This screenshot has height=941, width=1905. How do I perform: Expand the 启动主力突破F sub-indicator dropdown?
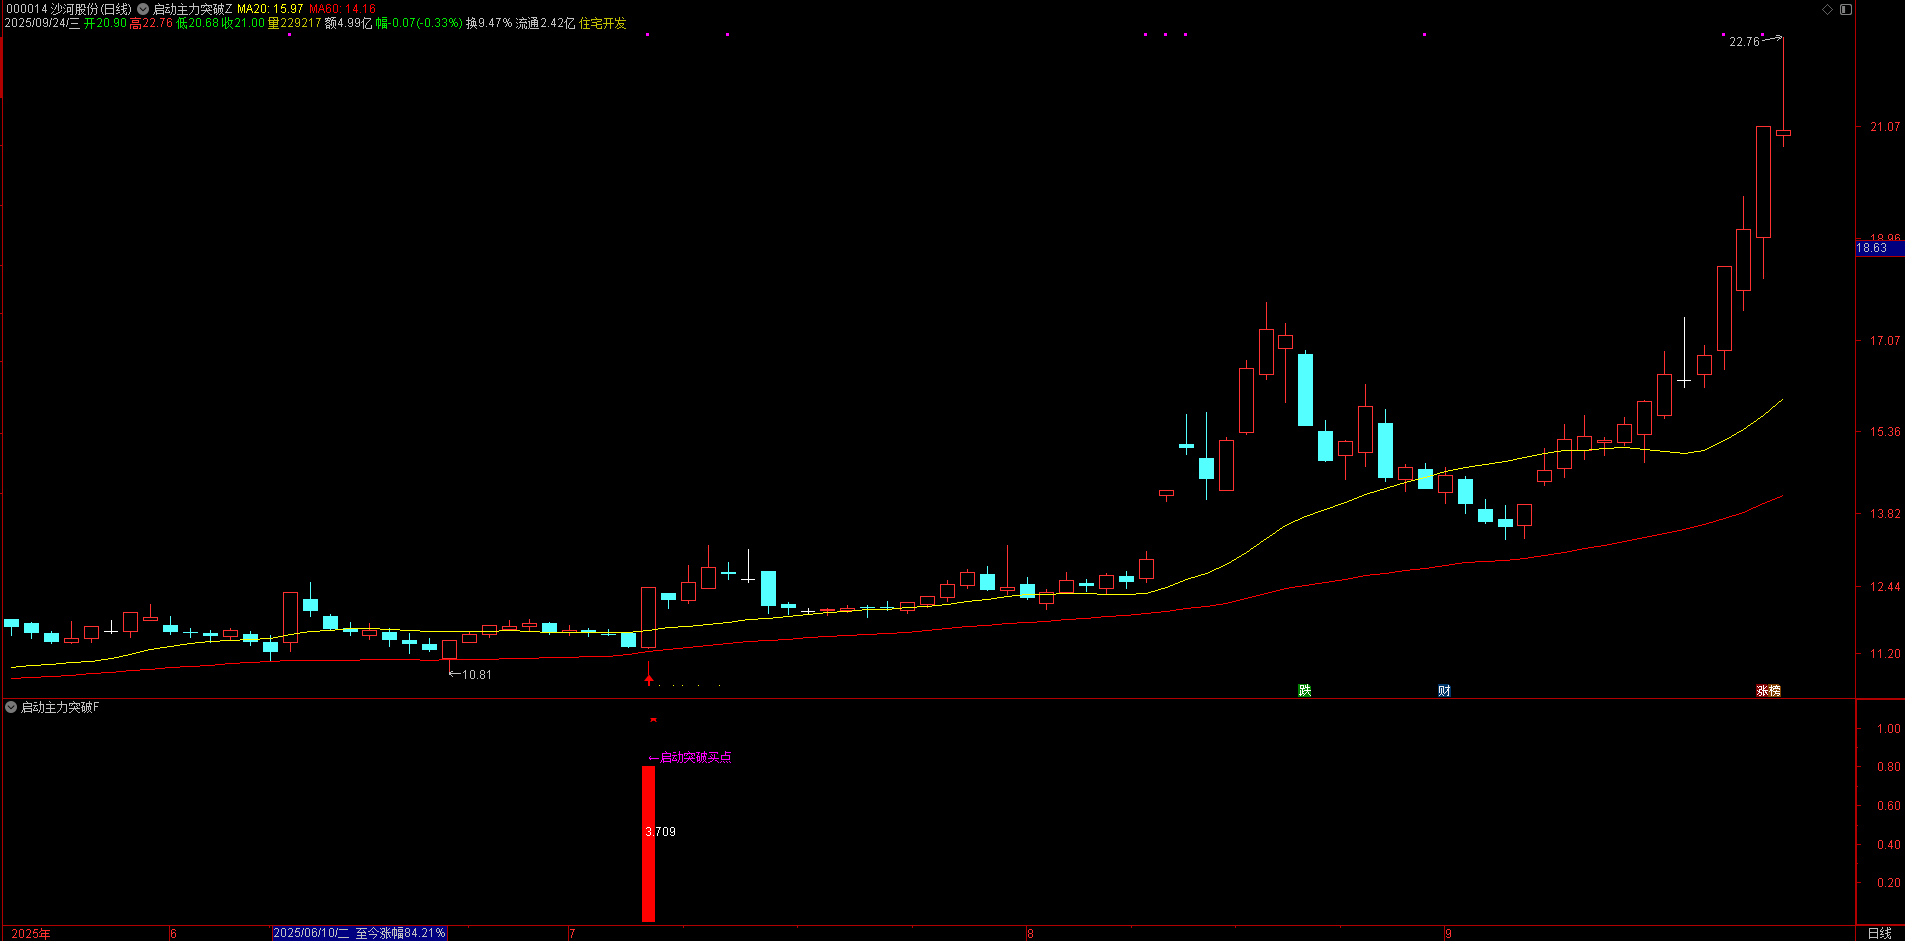coord(11,707)
